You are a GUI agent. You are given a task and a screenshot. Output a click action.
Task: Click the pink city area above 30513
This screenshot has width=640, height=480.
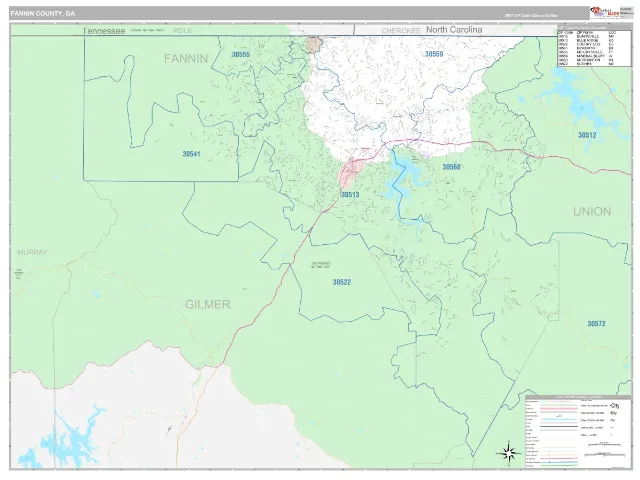click(350, 171)
